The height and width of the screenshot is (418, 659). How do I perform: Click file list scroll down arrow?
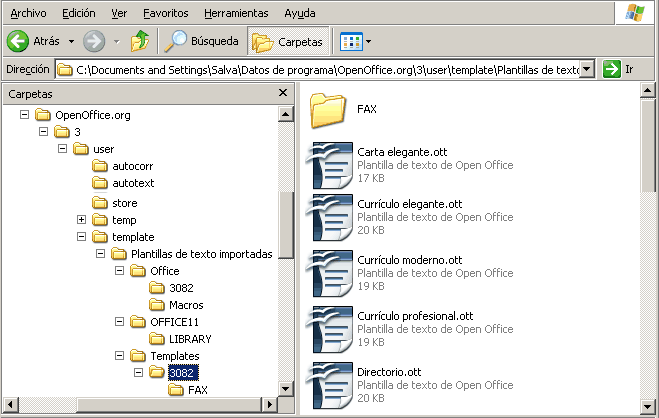tap(647, 406)
